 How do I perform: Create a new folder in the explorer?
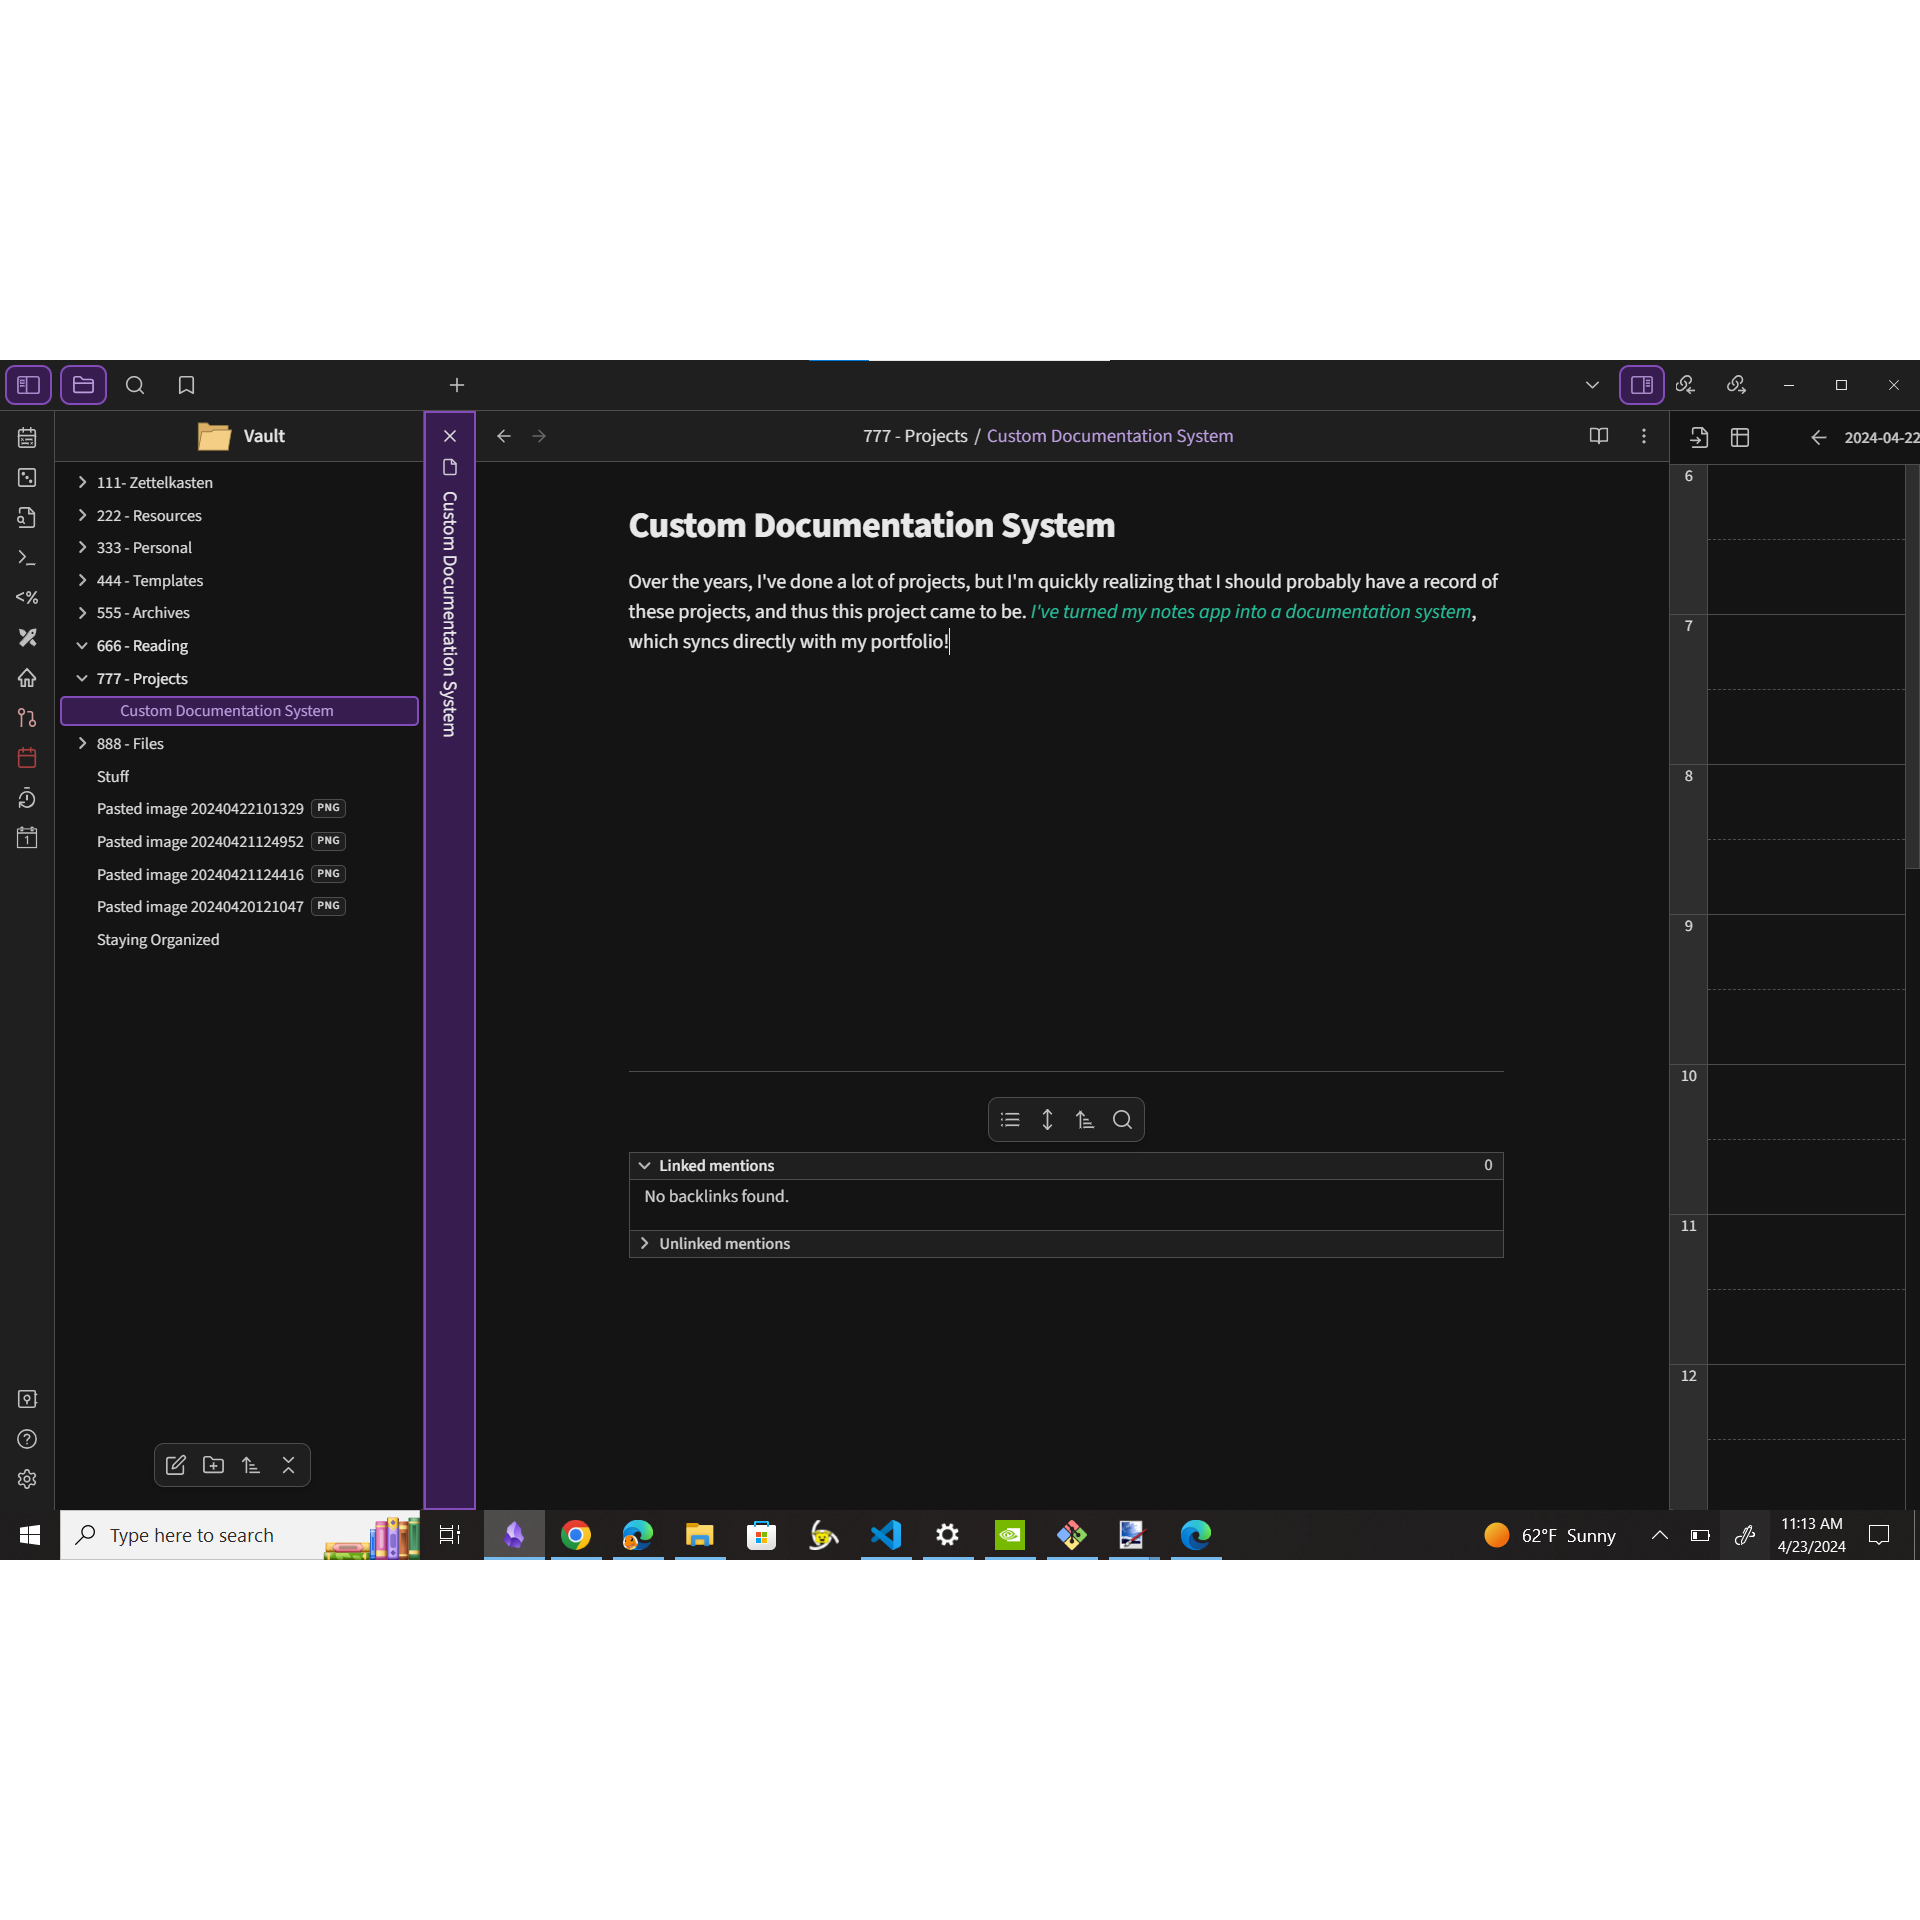point(213,1465)
